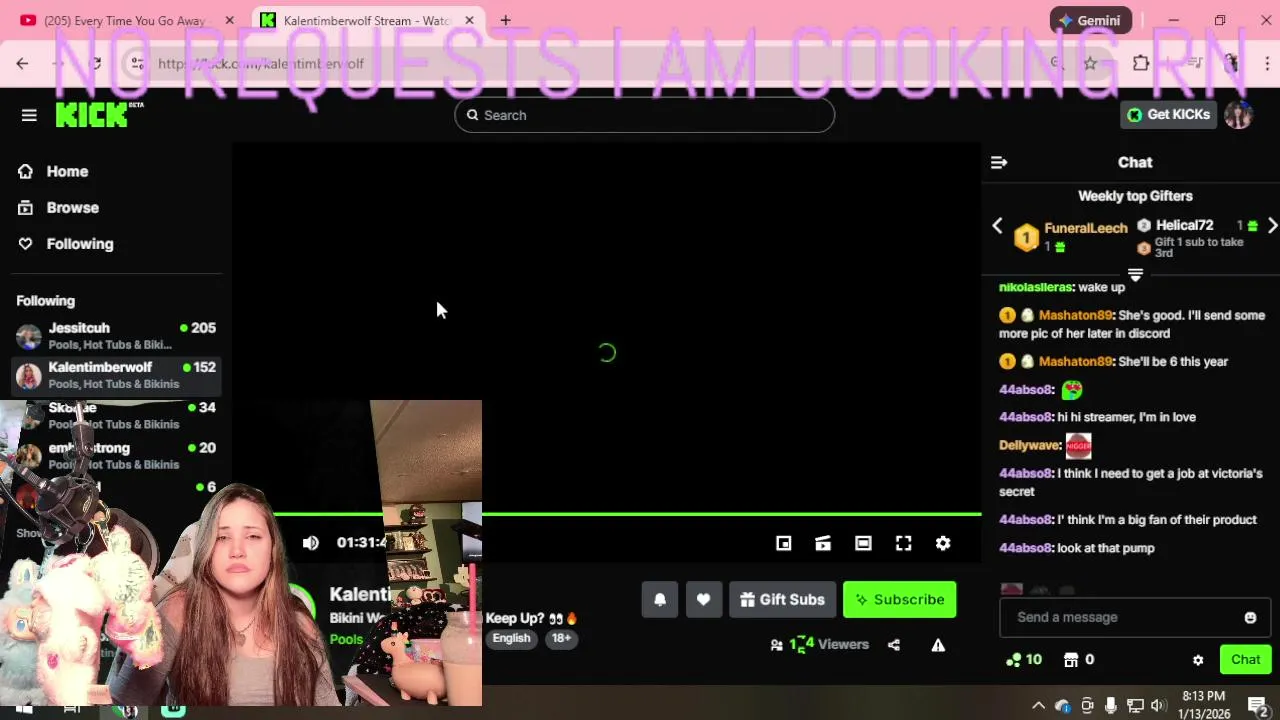Viewport: 1280px width, 720px height.
Task: Open the Kick hamburger menu
Action: (x=29, y=115)
